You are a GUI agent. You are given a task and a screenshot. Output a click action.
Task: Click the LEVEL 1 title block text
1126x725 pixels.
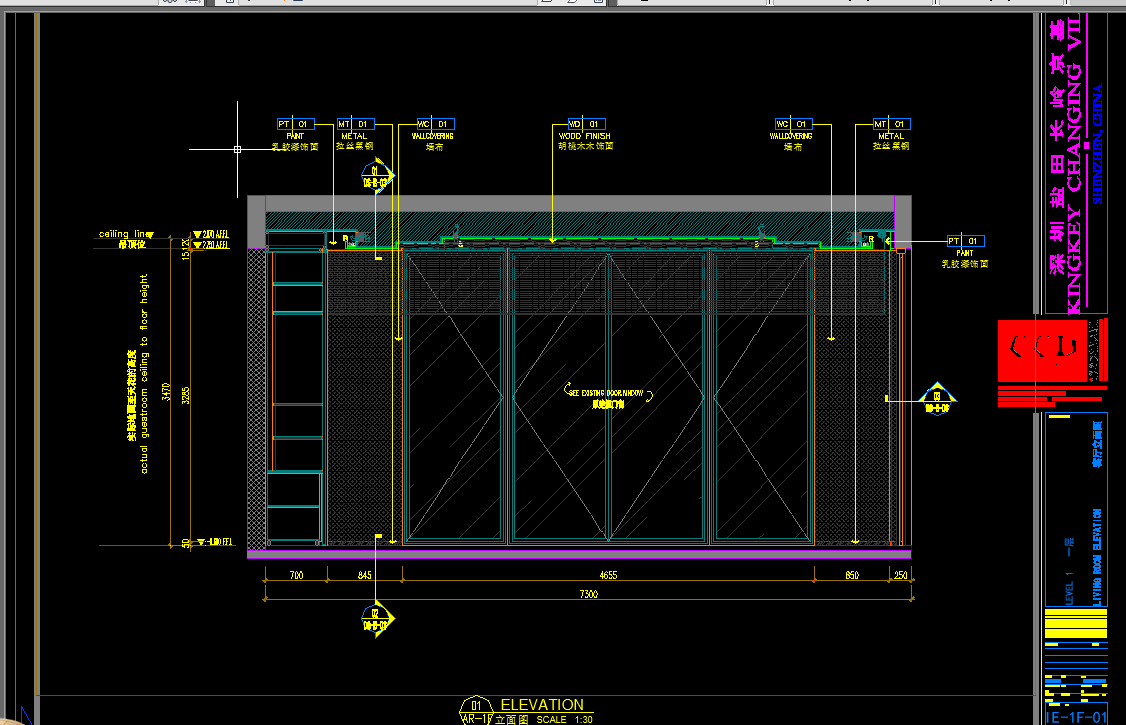point(1069,589)
